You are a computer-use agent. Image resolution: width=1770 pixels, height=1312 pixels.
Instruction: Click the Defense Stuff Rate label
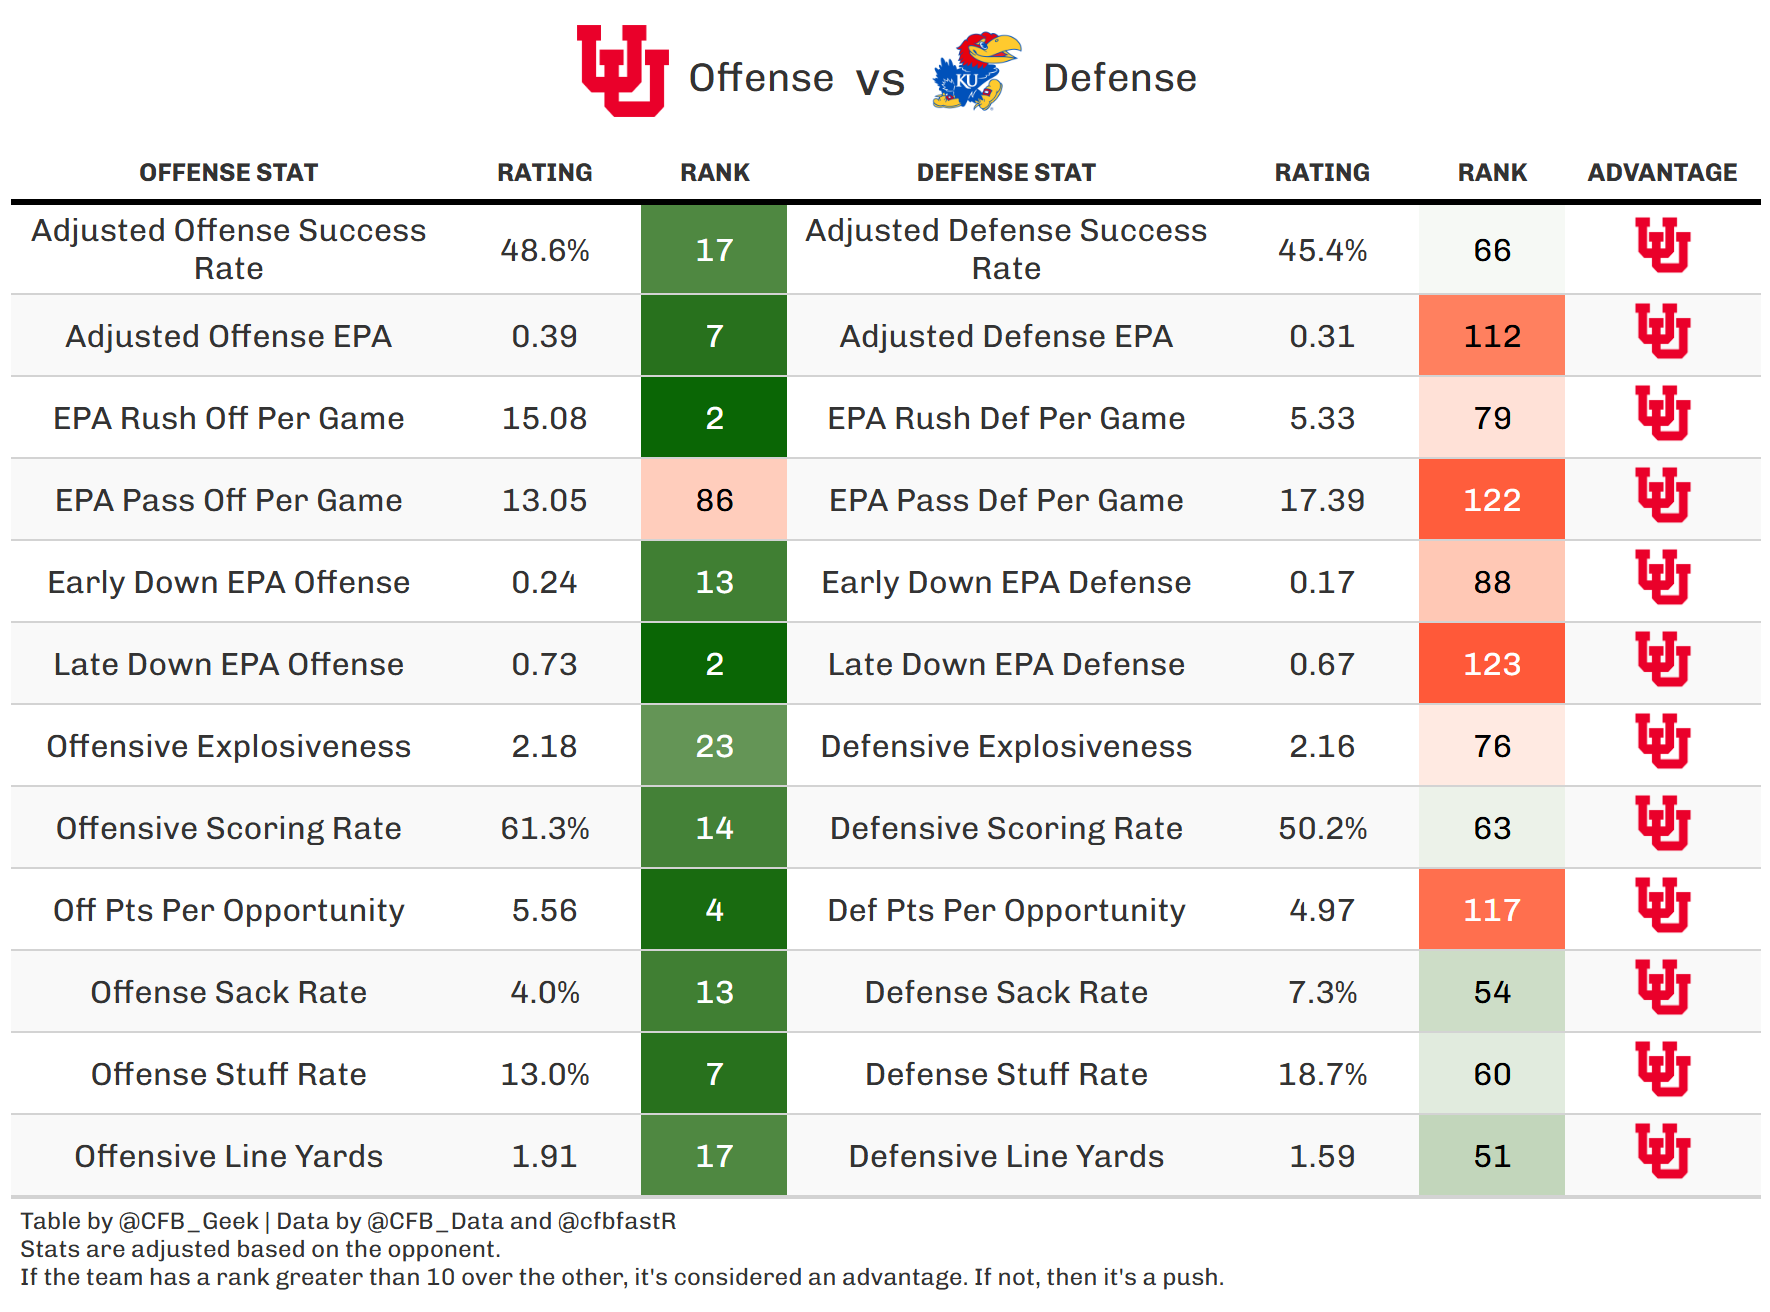click(1006, 1074)
